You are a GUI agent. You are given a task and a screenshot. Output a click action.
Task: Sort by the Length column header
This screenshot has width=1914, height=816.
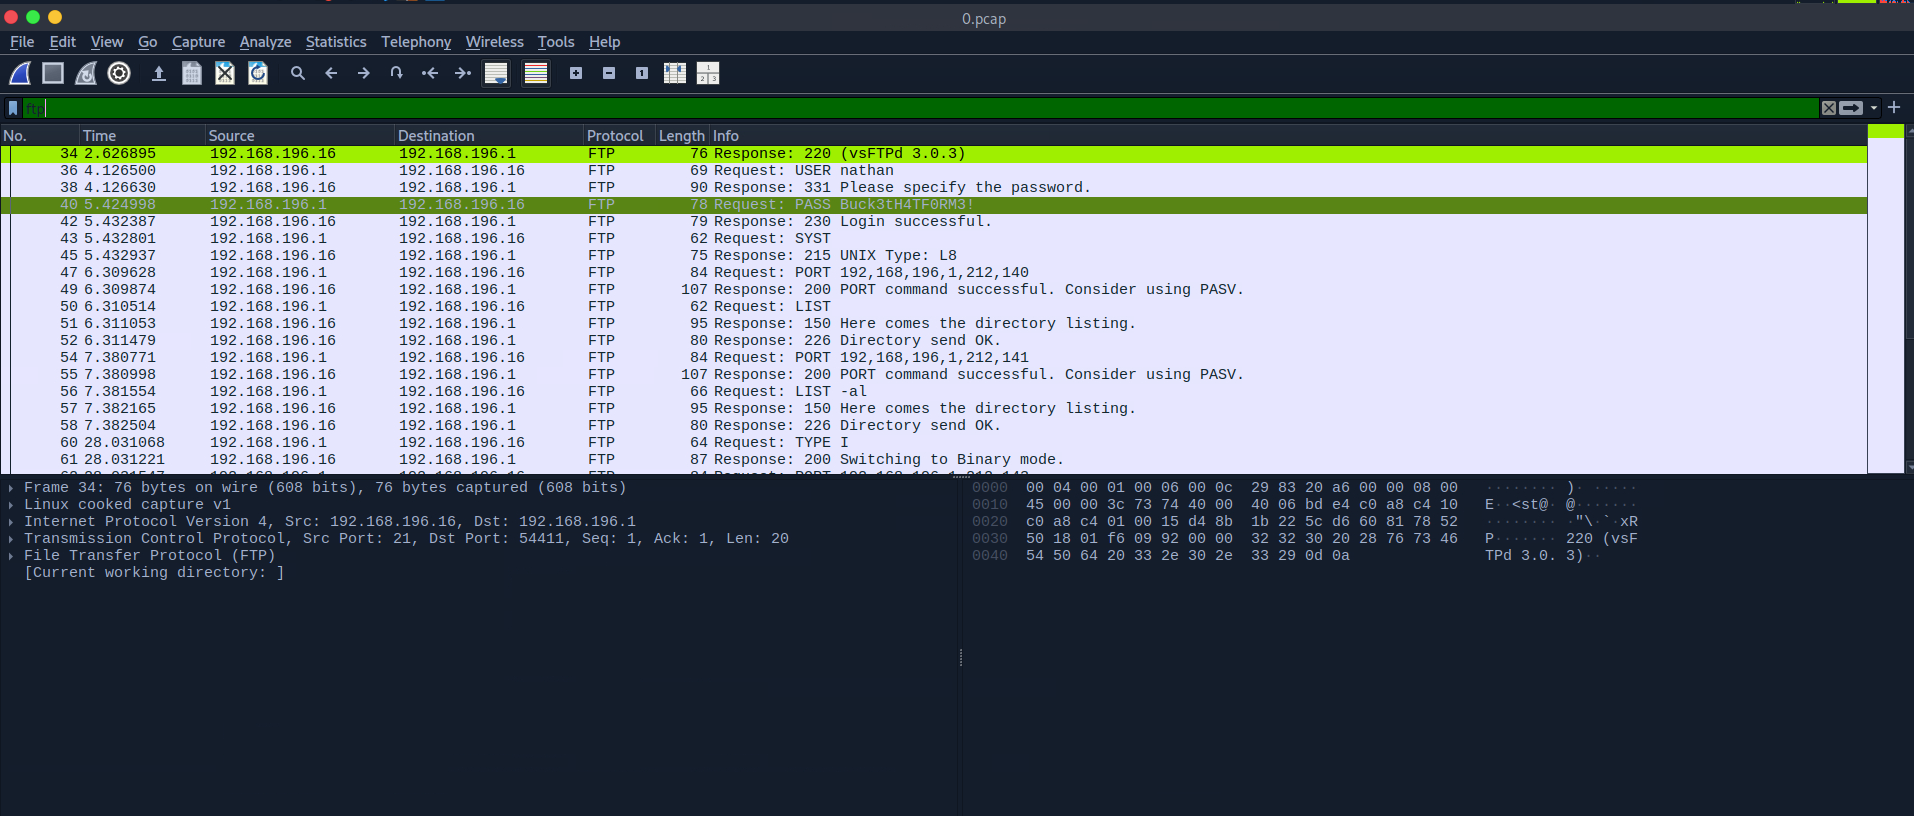[682, 136]
